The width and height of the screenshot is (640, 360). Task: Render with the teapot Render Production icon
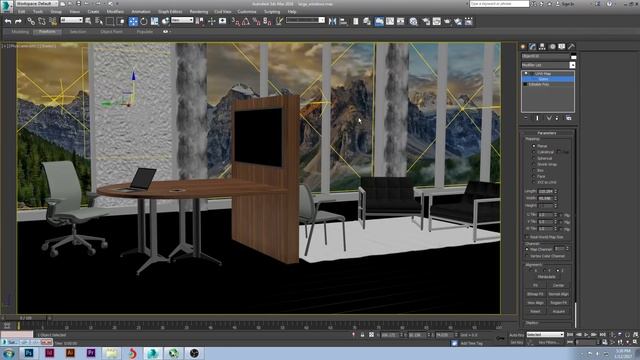click(x=447, y=21)
